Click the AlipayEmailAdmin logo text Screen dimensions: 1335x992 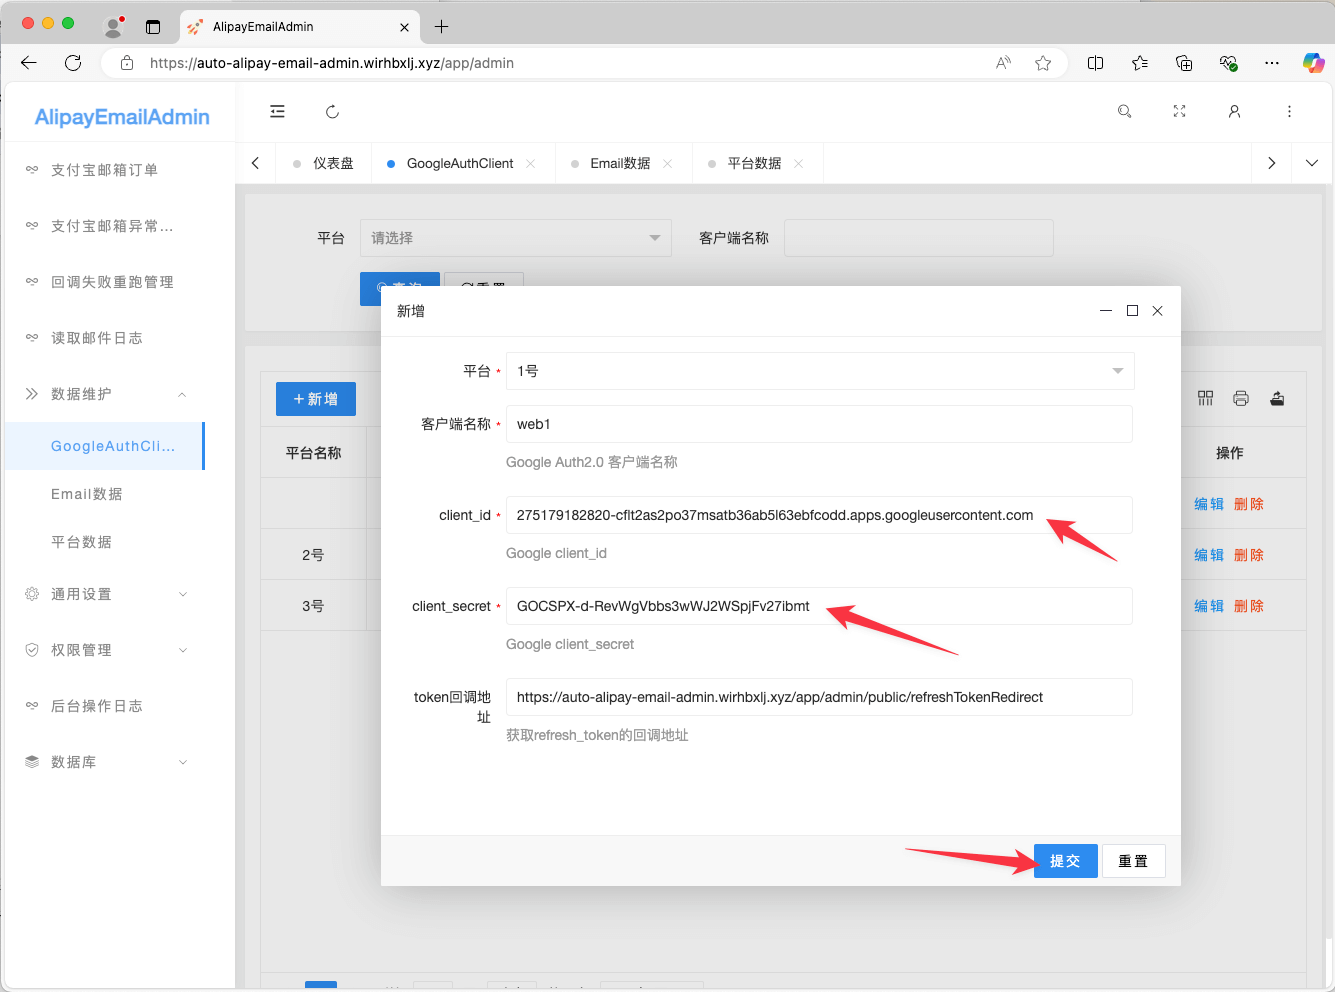122,117
